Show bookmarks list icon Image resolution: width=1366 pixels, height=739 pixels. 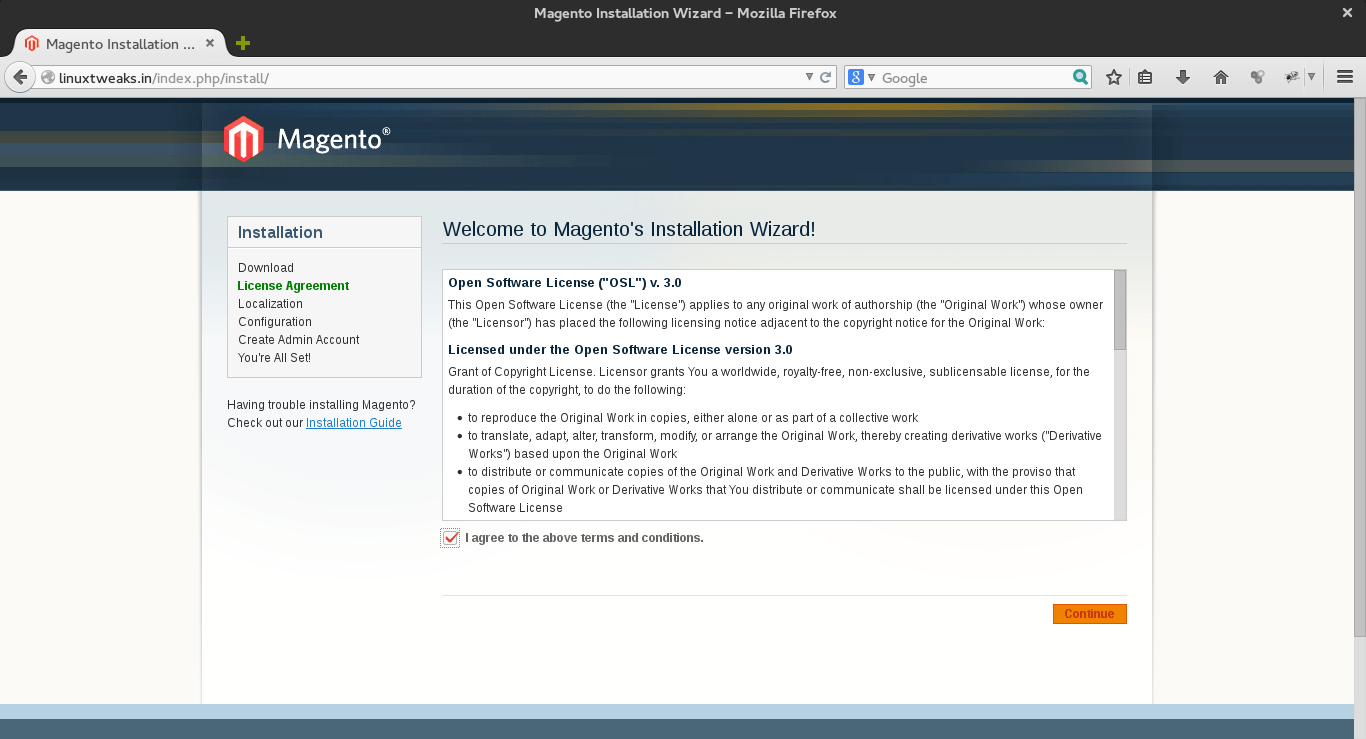[1146, 77]
